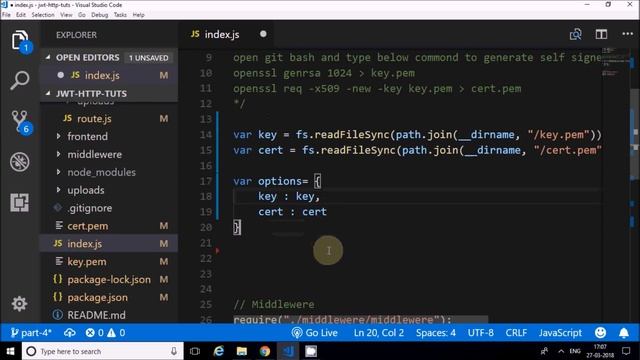Open the File menu
Image resolution: width=640 pixels, height=360 pixels.
point(6,15)
